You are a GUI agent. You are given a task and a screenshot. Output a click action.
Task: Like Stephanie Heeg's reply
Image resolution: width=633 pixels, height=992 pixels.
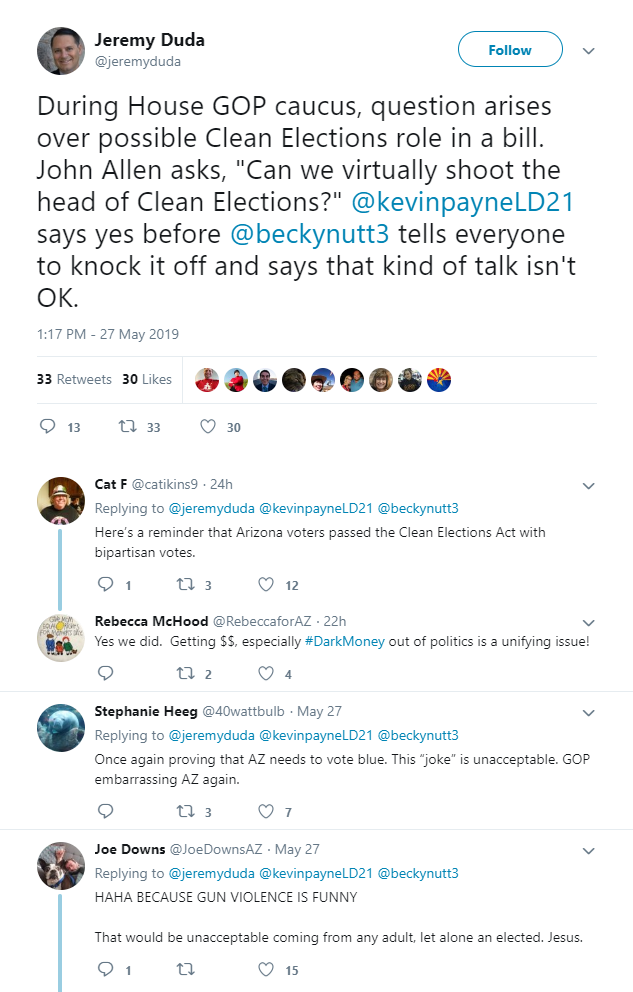point(266,812)
